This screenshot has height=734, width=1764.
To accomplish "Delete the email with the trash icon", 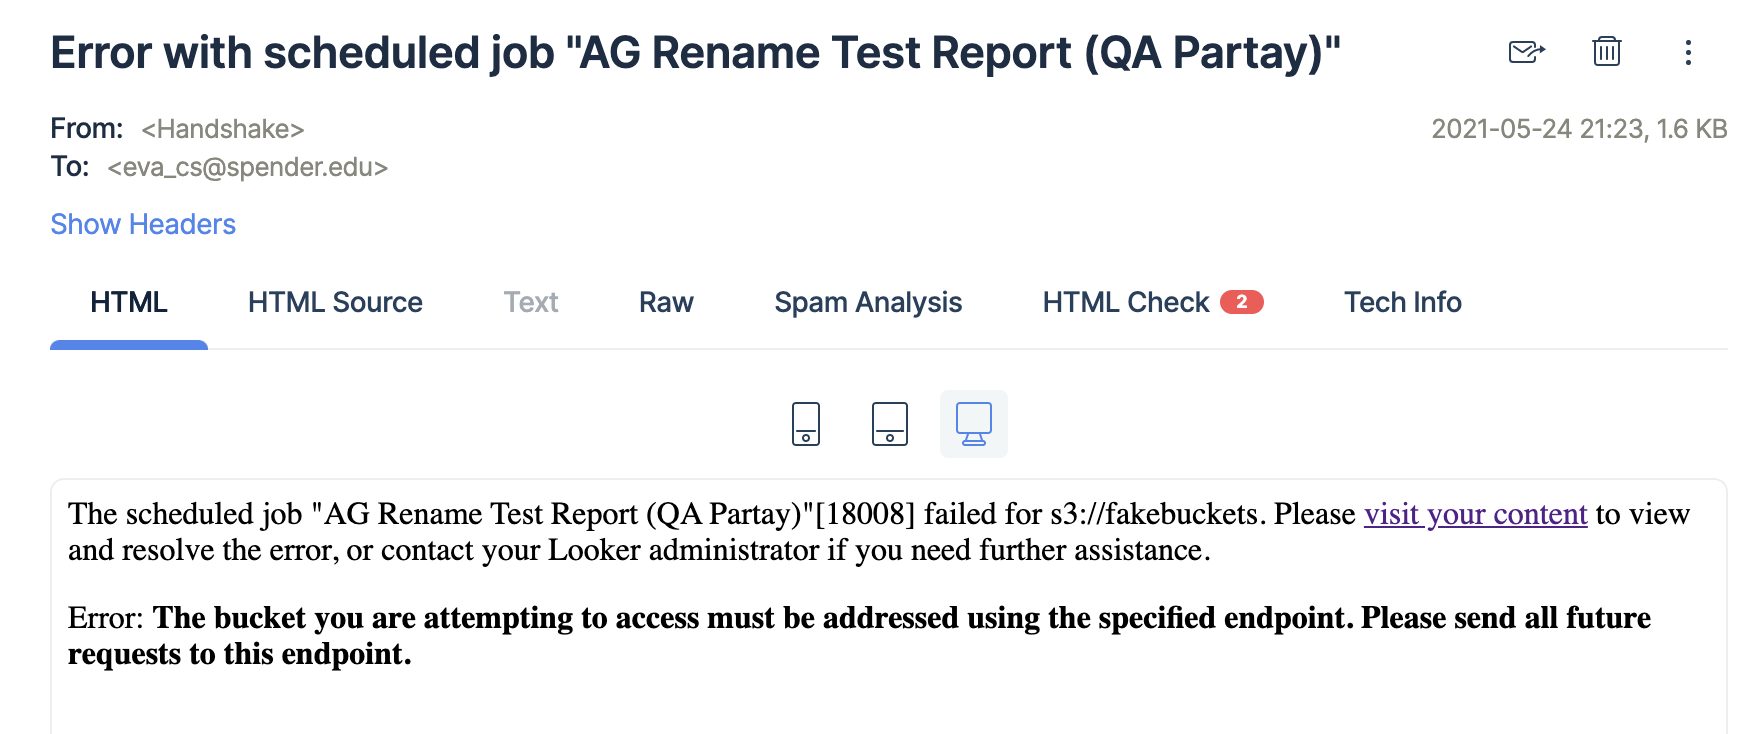I will [x=1606, y=51].
